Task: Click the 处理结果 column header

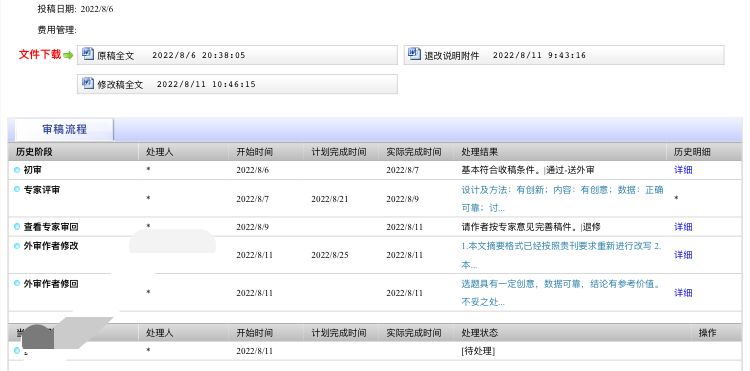Action: pyautogui.click(x=479, y=152)
